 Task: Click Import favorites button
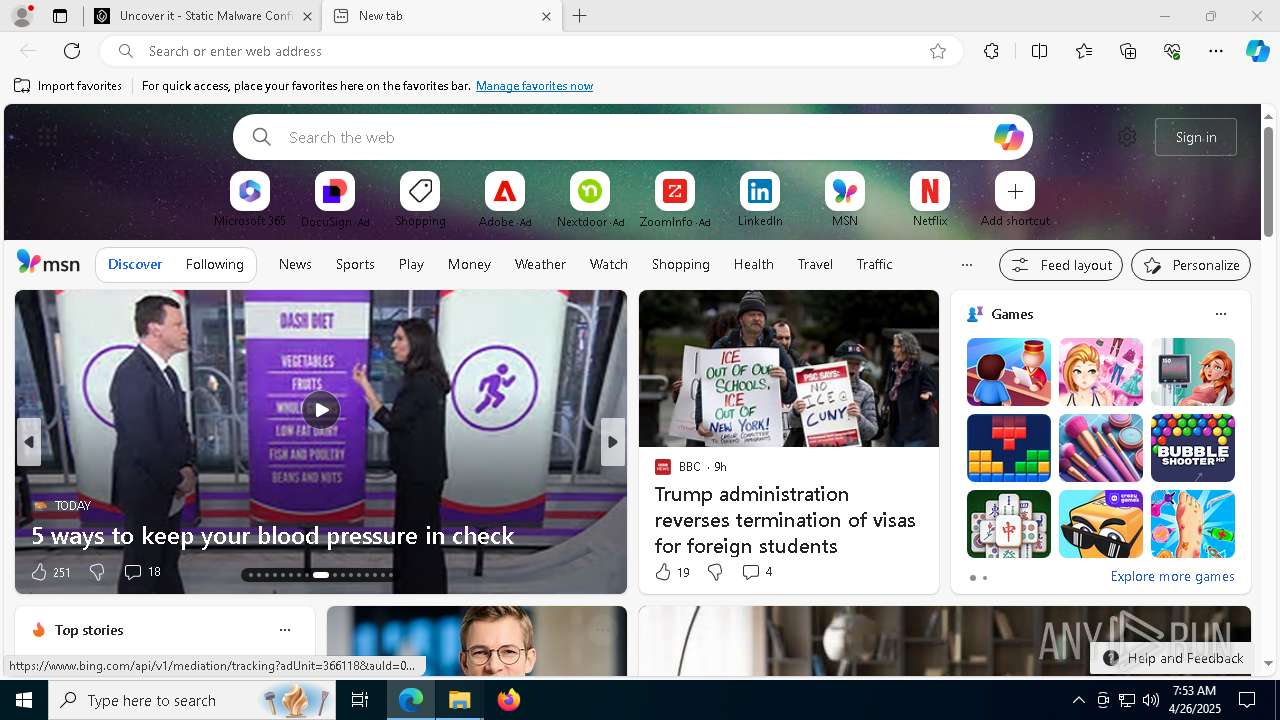[68, 86]
